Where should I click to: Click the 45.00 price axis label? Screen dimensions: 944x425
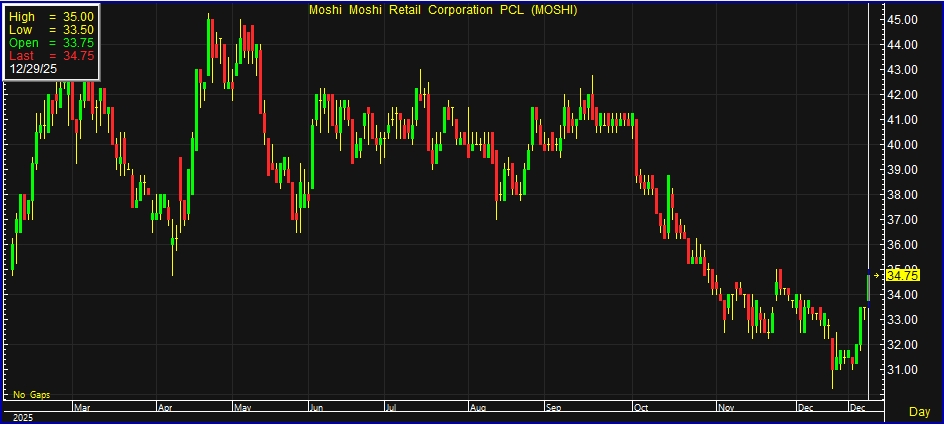pyautogui.click(x=902, y=20)
